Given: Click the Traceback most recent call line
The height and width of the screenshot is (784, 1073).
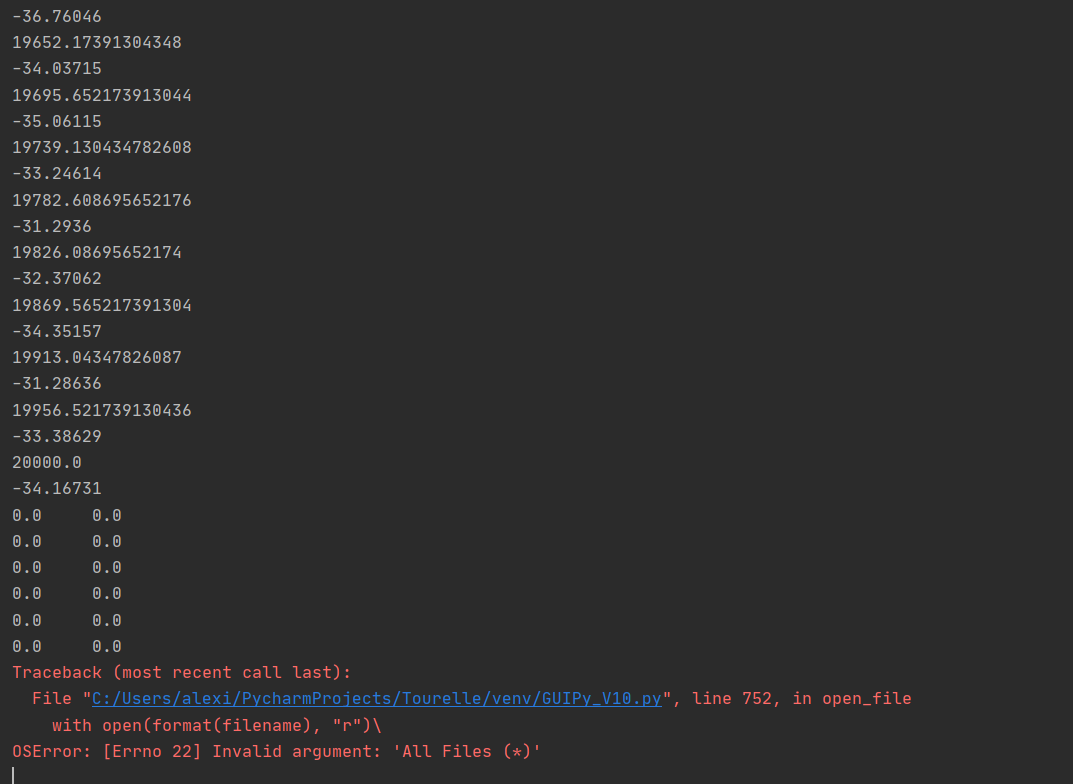Looking at the screenshot, I should 181,672.
